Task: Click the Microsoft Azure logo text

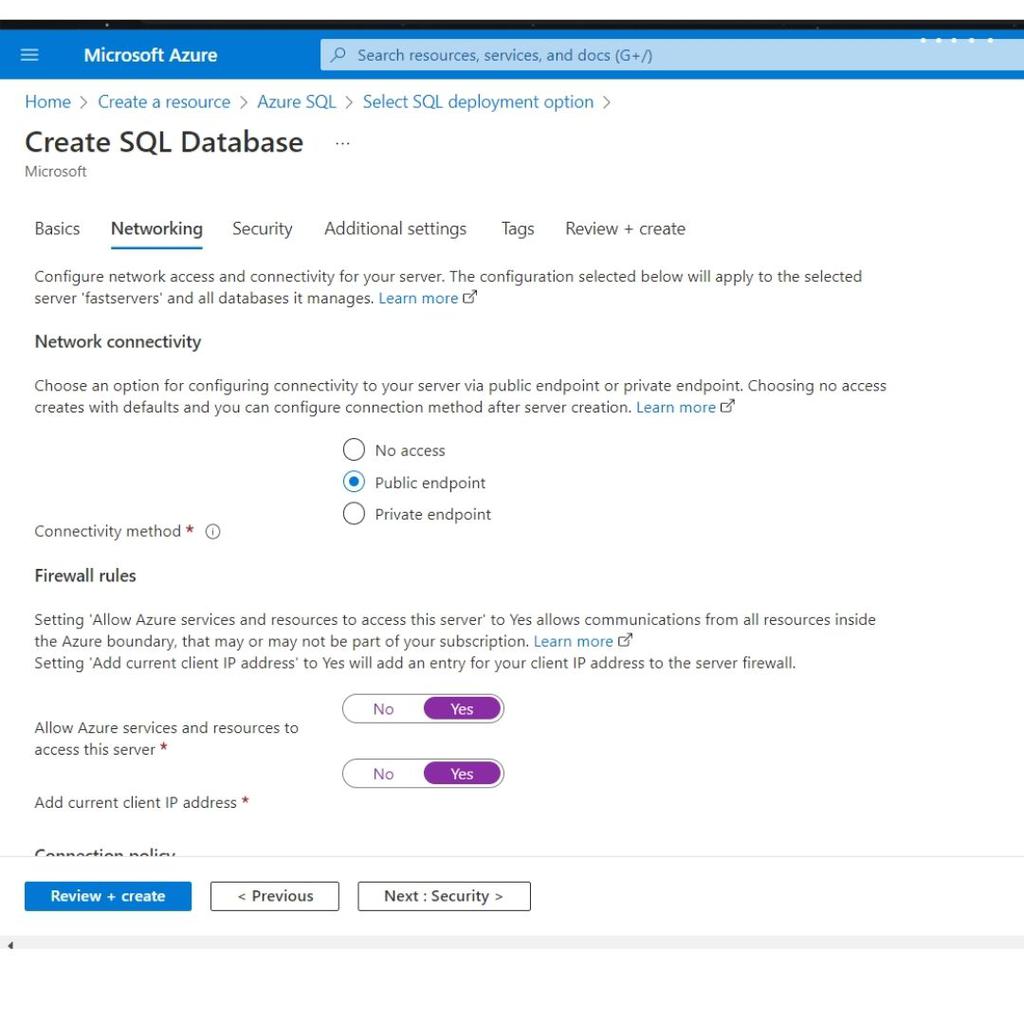Action: (150, 56)
